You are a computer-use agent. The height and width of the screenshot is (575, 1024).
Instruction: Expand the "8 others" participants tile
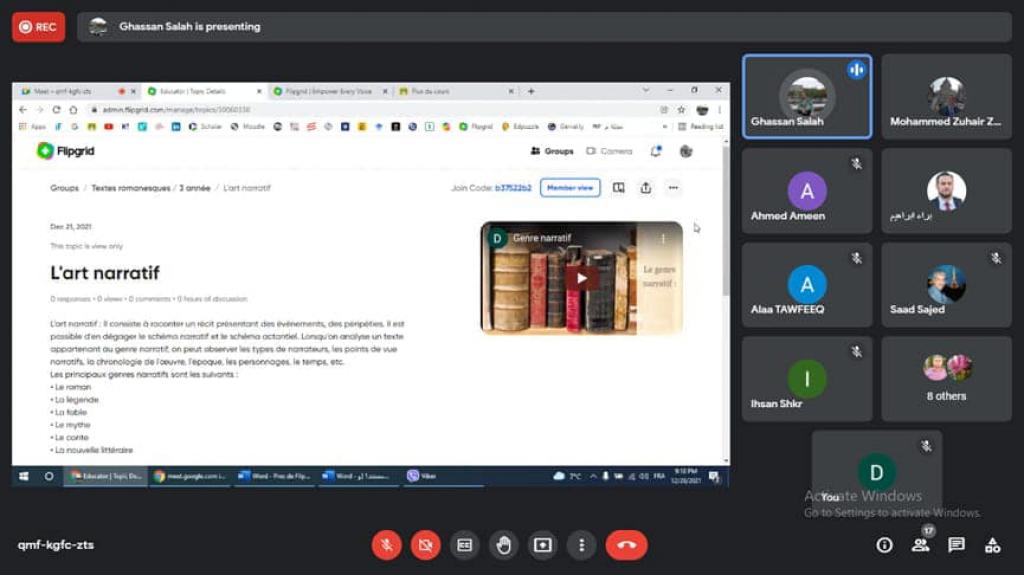tap(946, 378)
